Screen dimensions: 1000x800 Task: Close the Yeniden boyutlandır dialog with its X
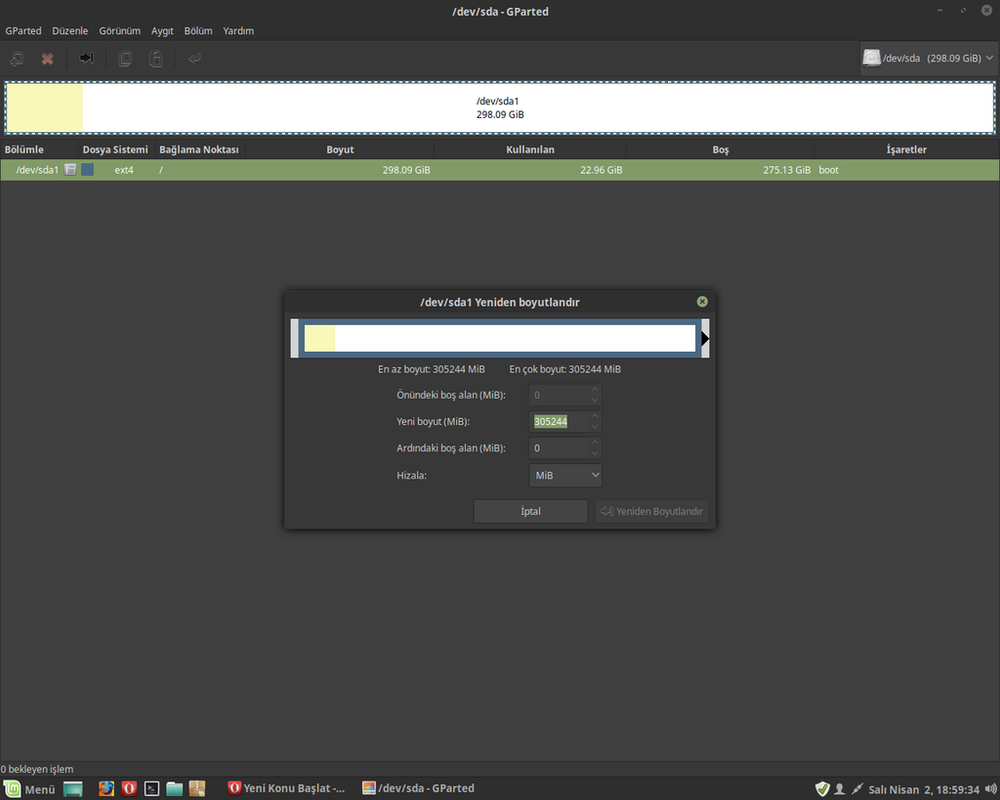pos(702,302)
